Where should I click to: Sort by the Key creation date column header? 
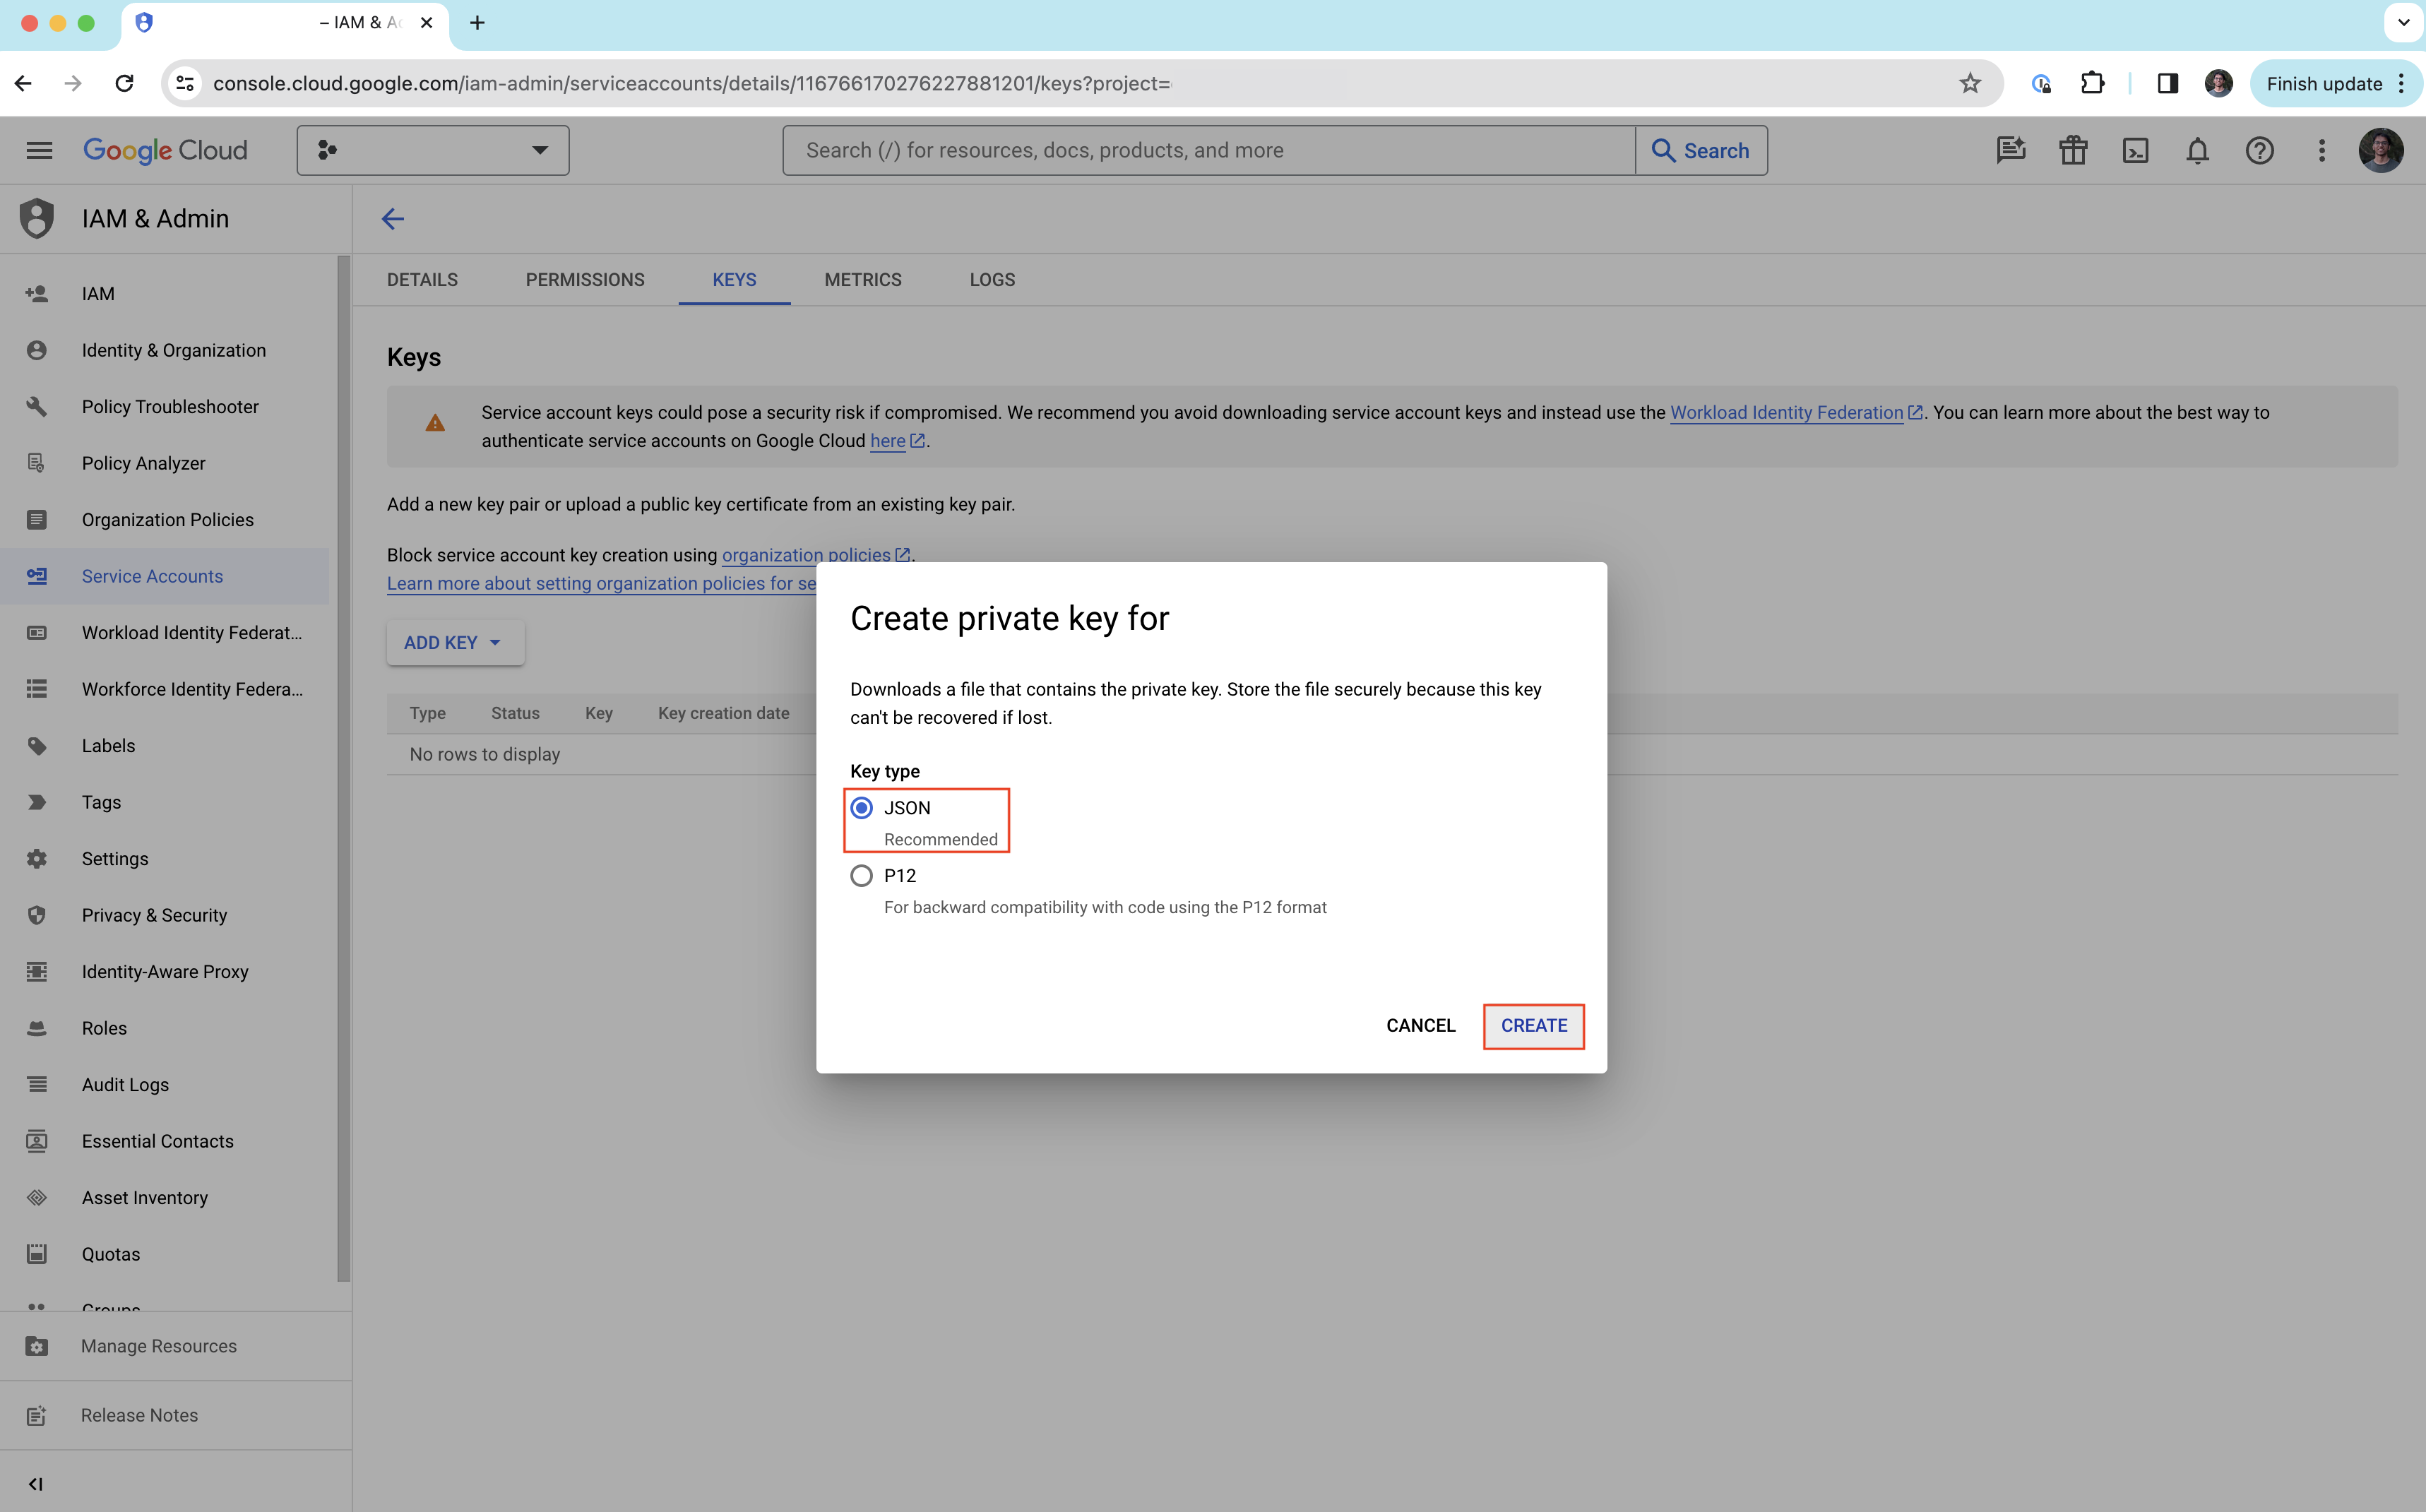(x=723, y=713)
